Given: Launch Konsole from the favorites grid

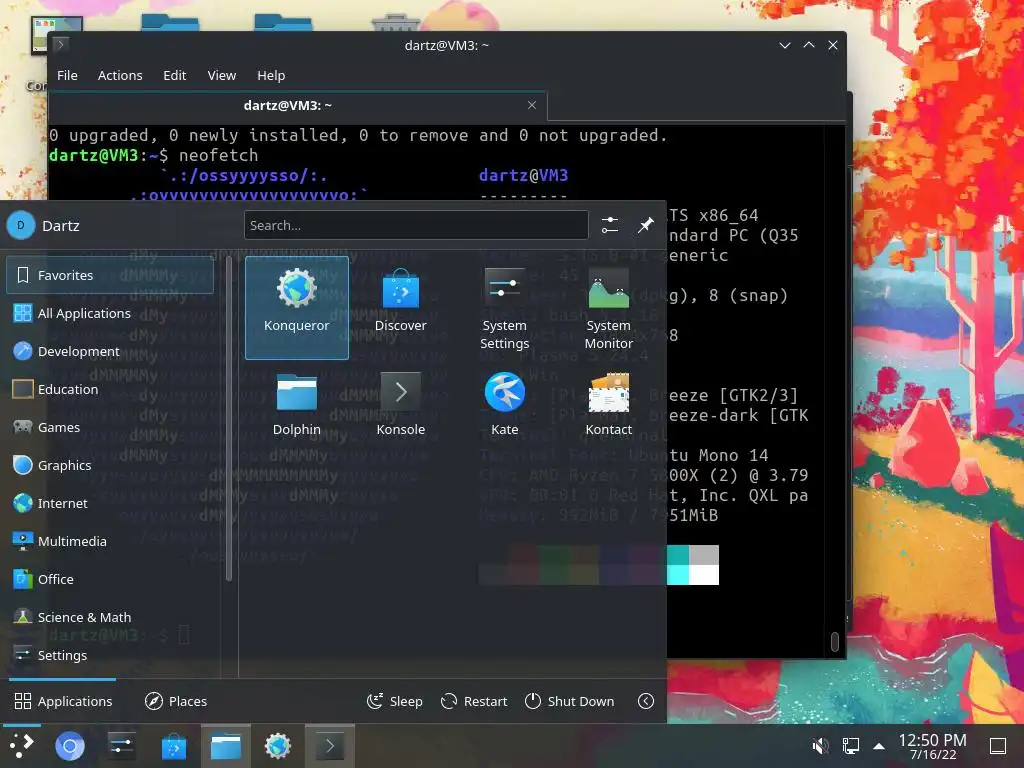Looking at the screenshot, I should click(x=400, y=405).
